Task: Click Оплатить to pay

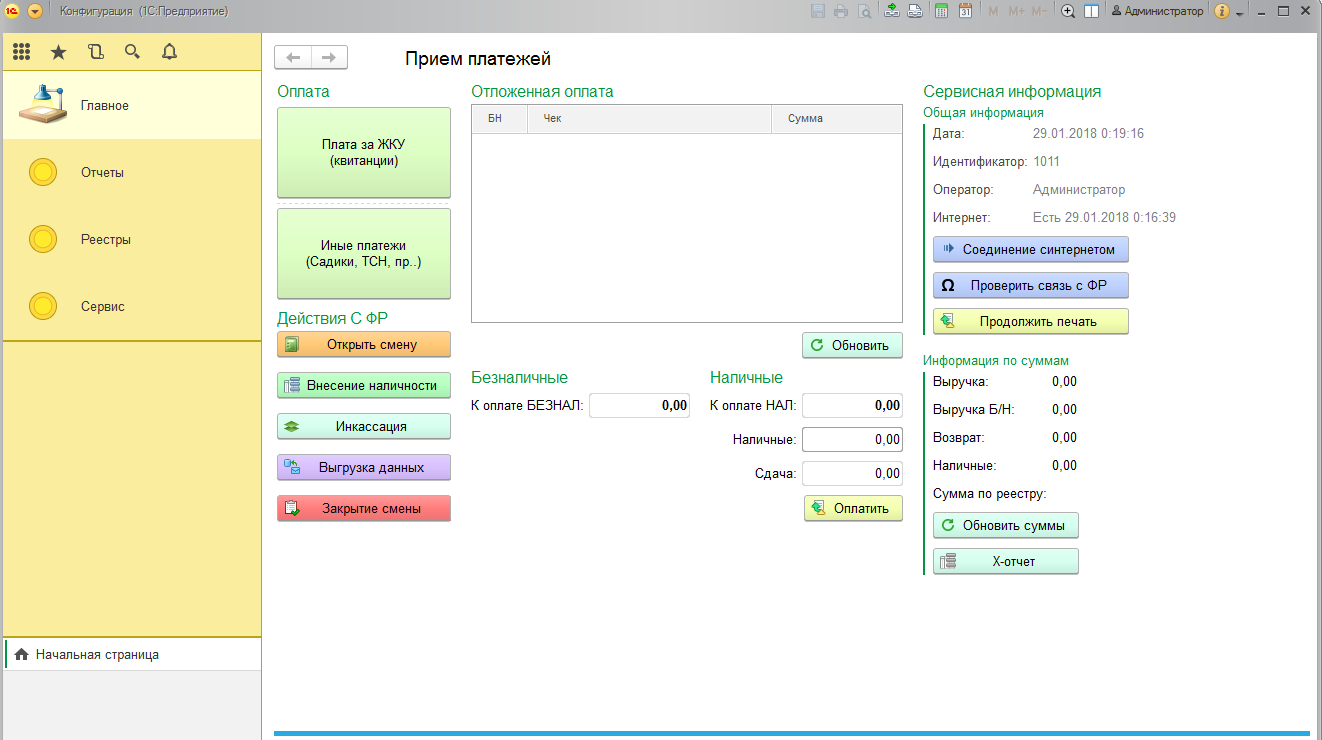Action: pyautogui.click(x=853, y=508)
